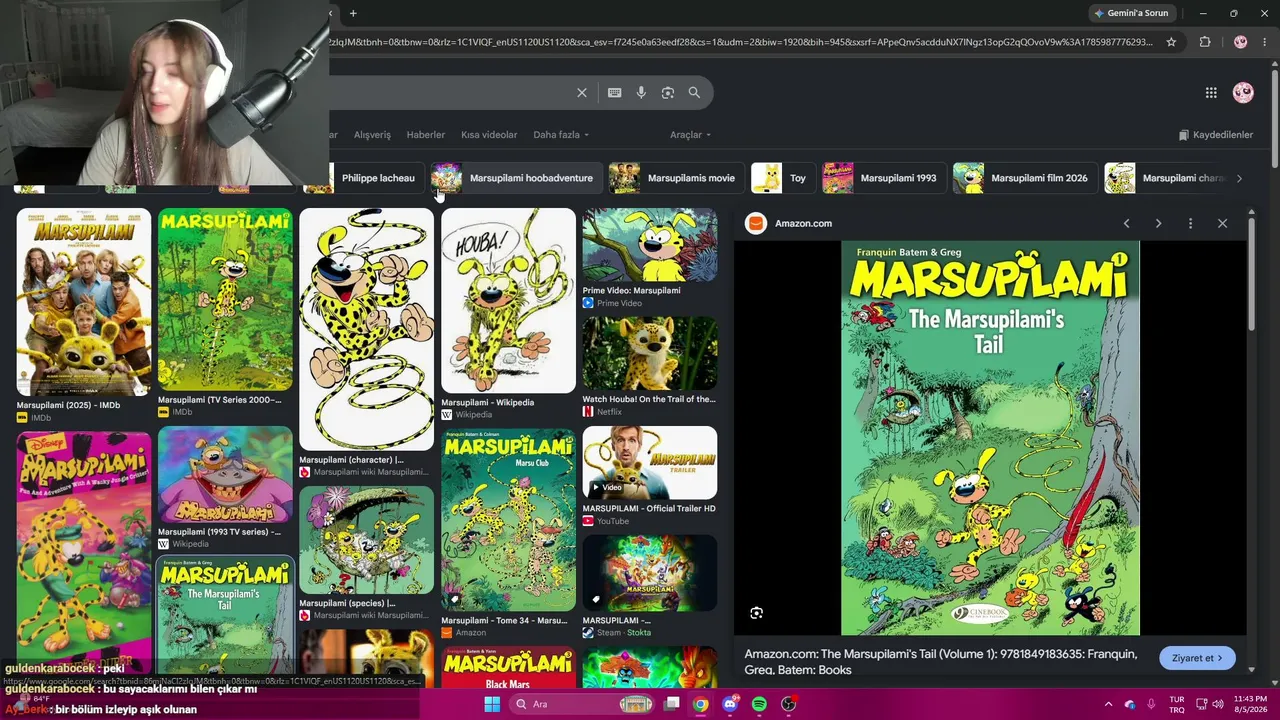Open Marsupilami (2025) IMDb poster thumbnail
This screenshot has width=1280, height=720.
tap(84, 302)
